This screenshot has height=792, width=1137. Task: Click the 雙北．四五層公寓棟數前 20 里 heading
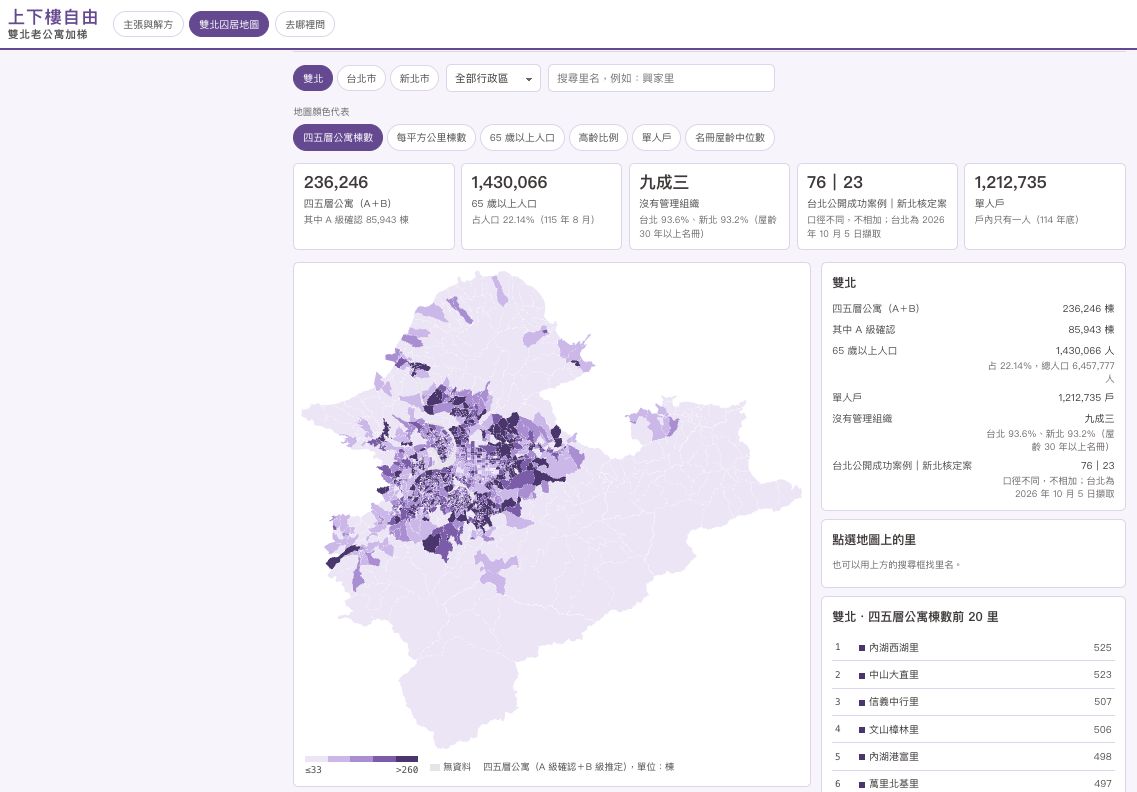pyautogui.click(x=915, y=616)
